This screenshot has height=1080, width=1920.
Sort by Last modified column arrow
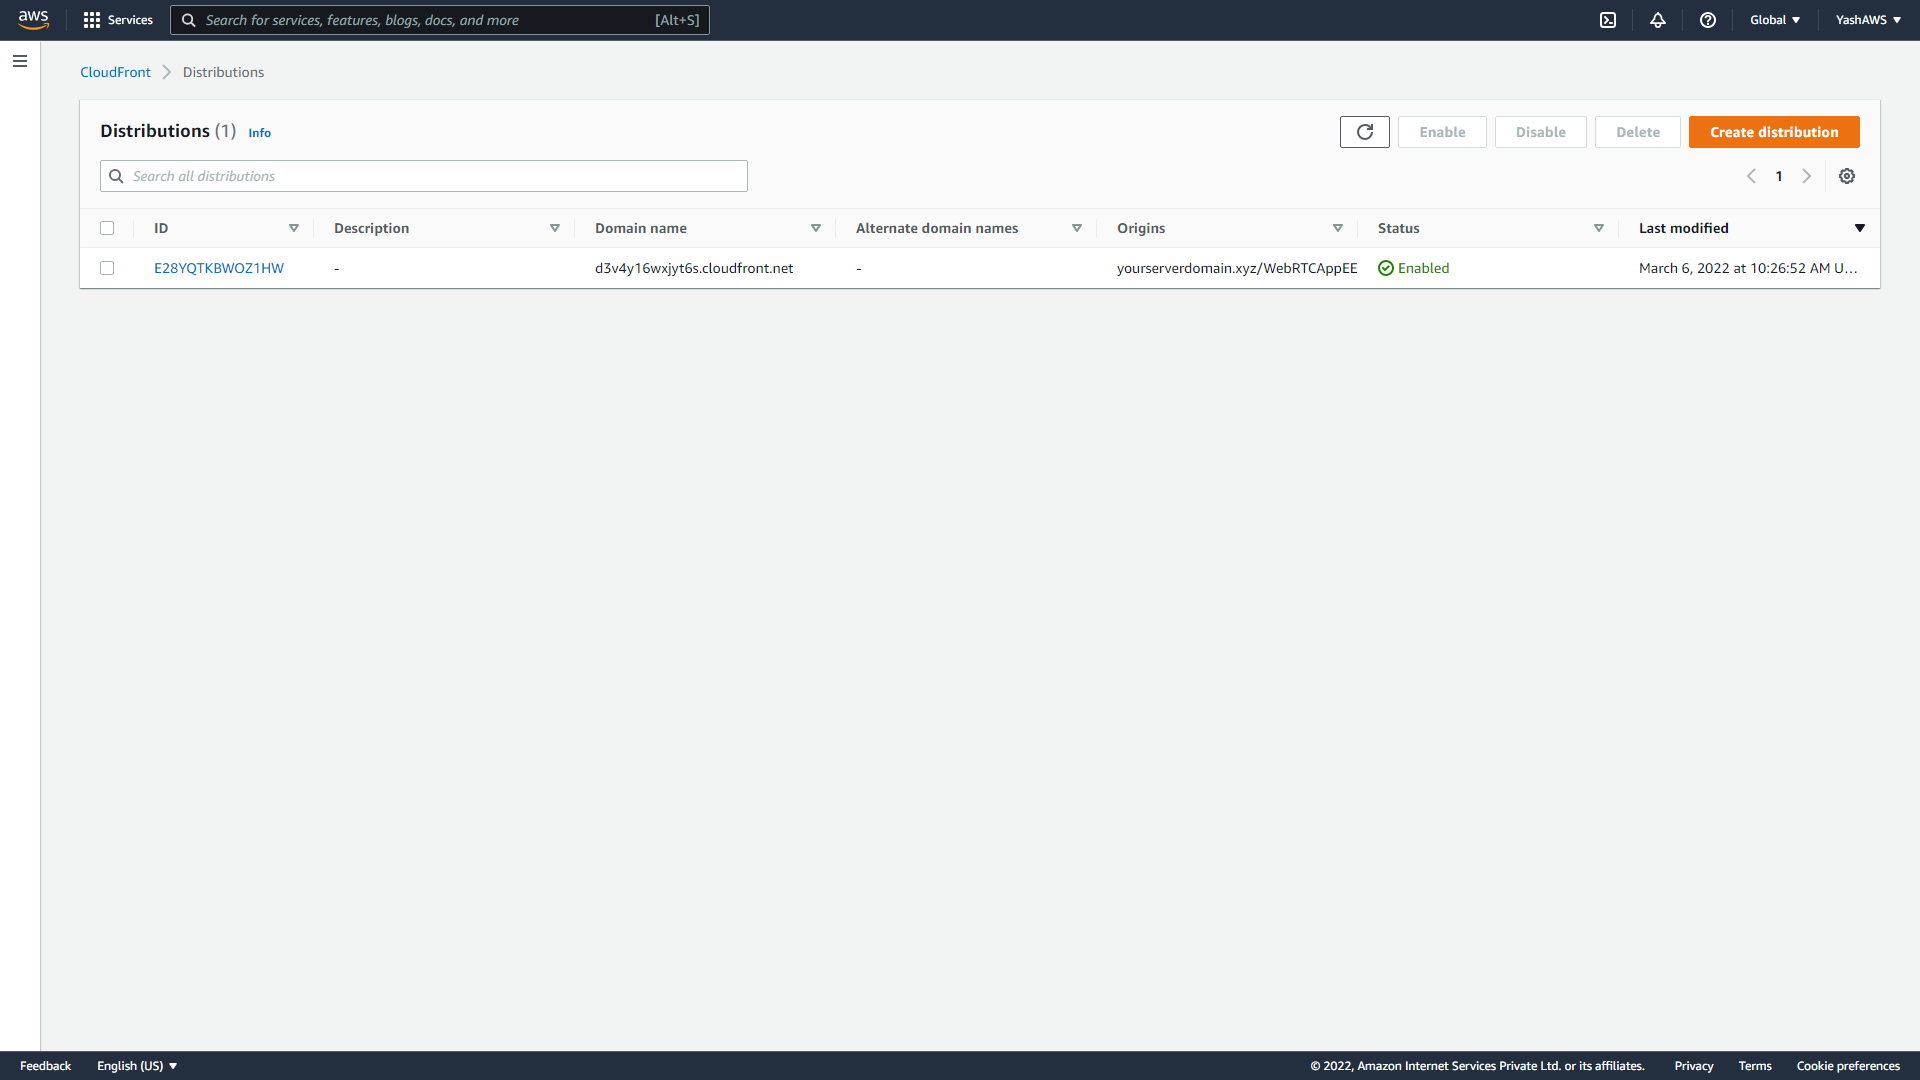pyautogui.click(x=1860, y=228)
